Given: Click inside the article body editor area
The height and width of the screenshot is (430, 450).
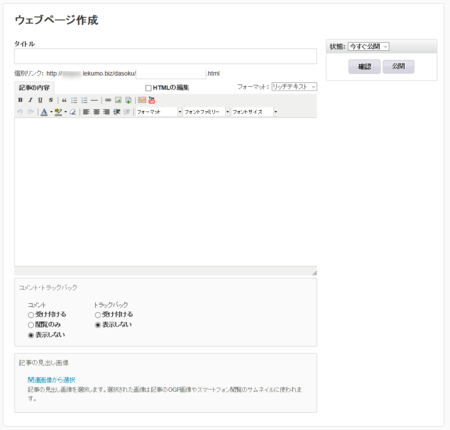Looking at the screenshot, I should [165, 192].
